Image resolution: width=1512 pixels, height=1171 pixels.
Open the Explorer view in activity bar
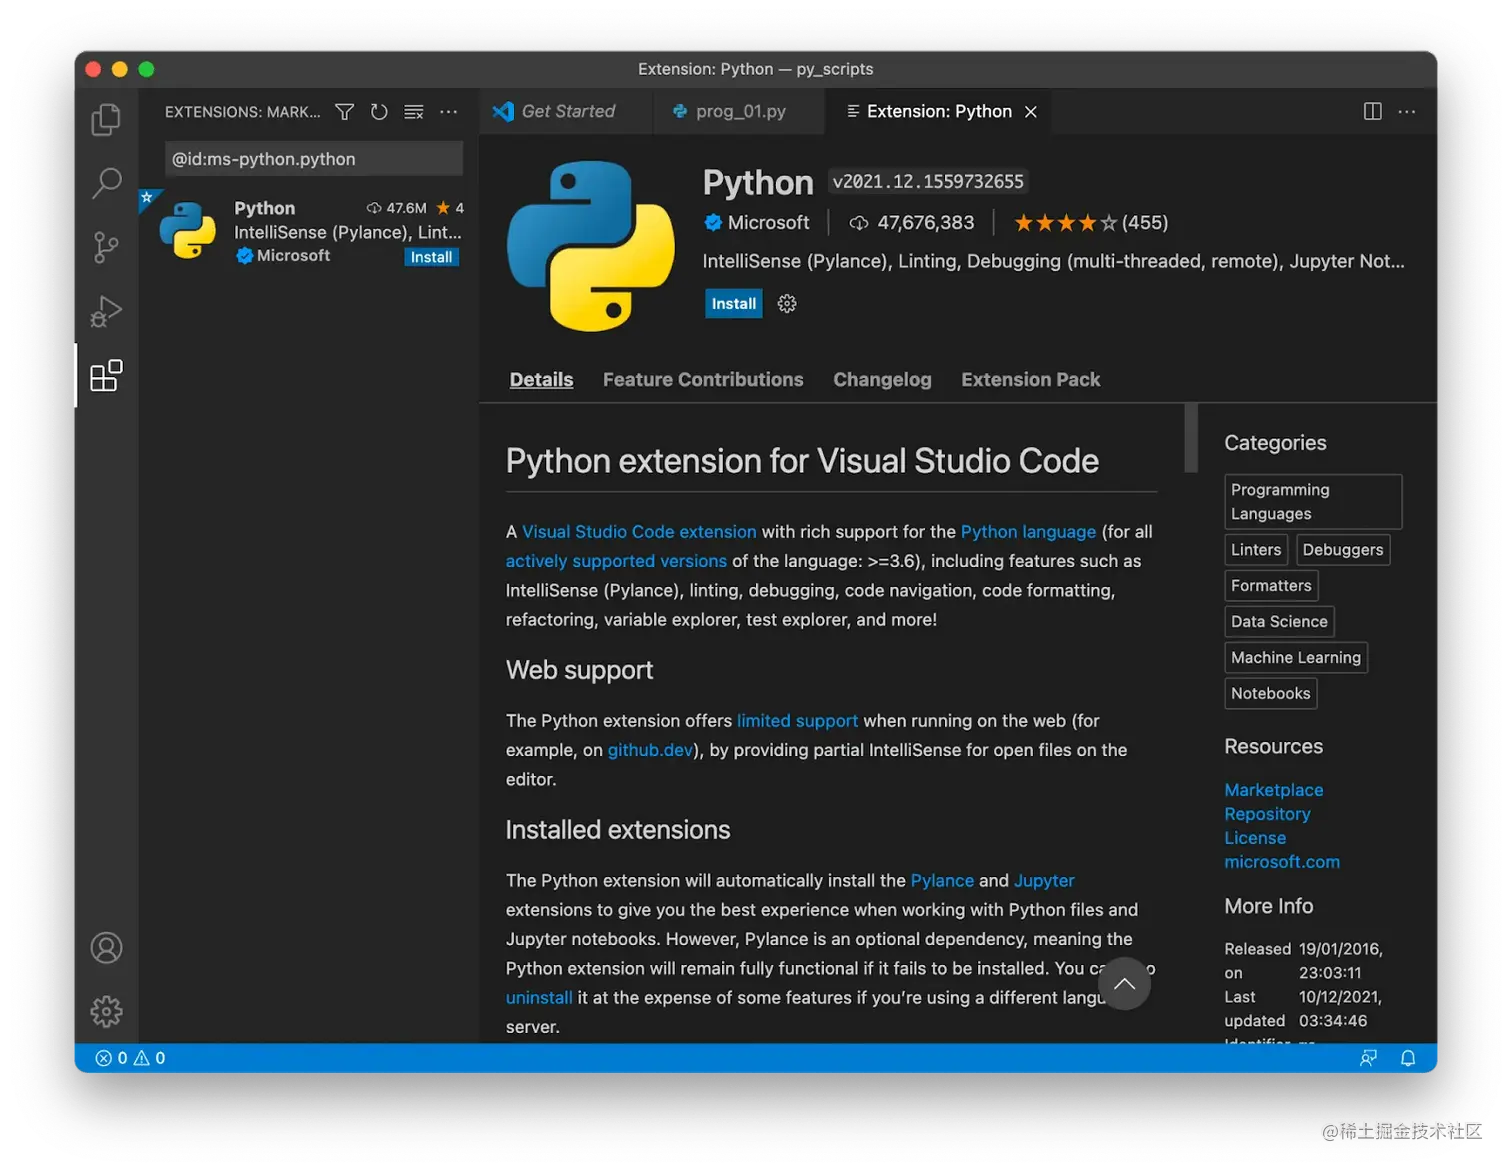[x=106, y=120]
